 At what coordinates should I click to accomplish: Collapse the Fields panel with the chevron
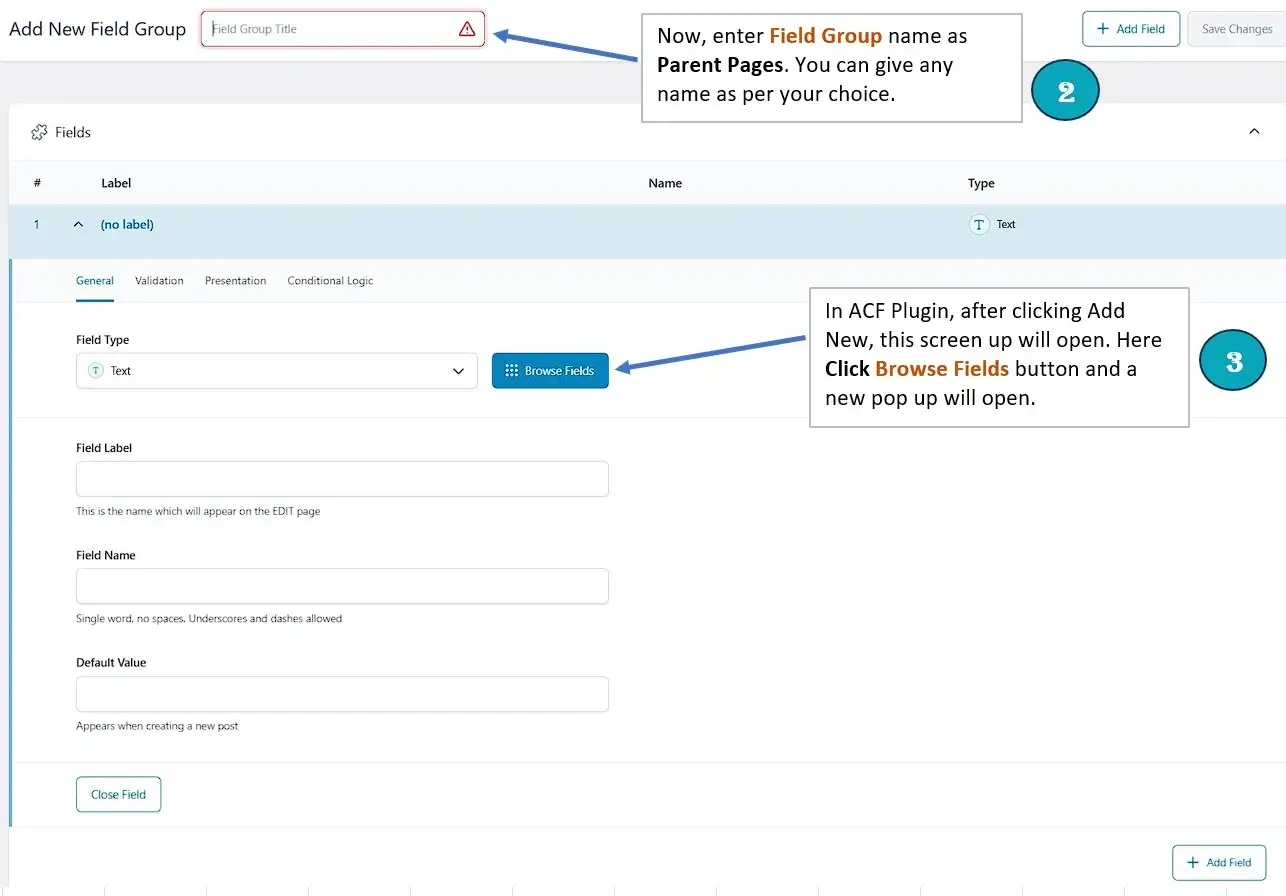pyautogui.click(x=1254, y=132)
